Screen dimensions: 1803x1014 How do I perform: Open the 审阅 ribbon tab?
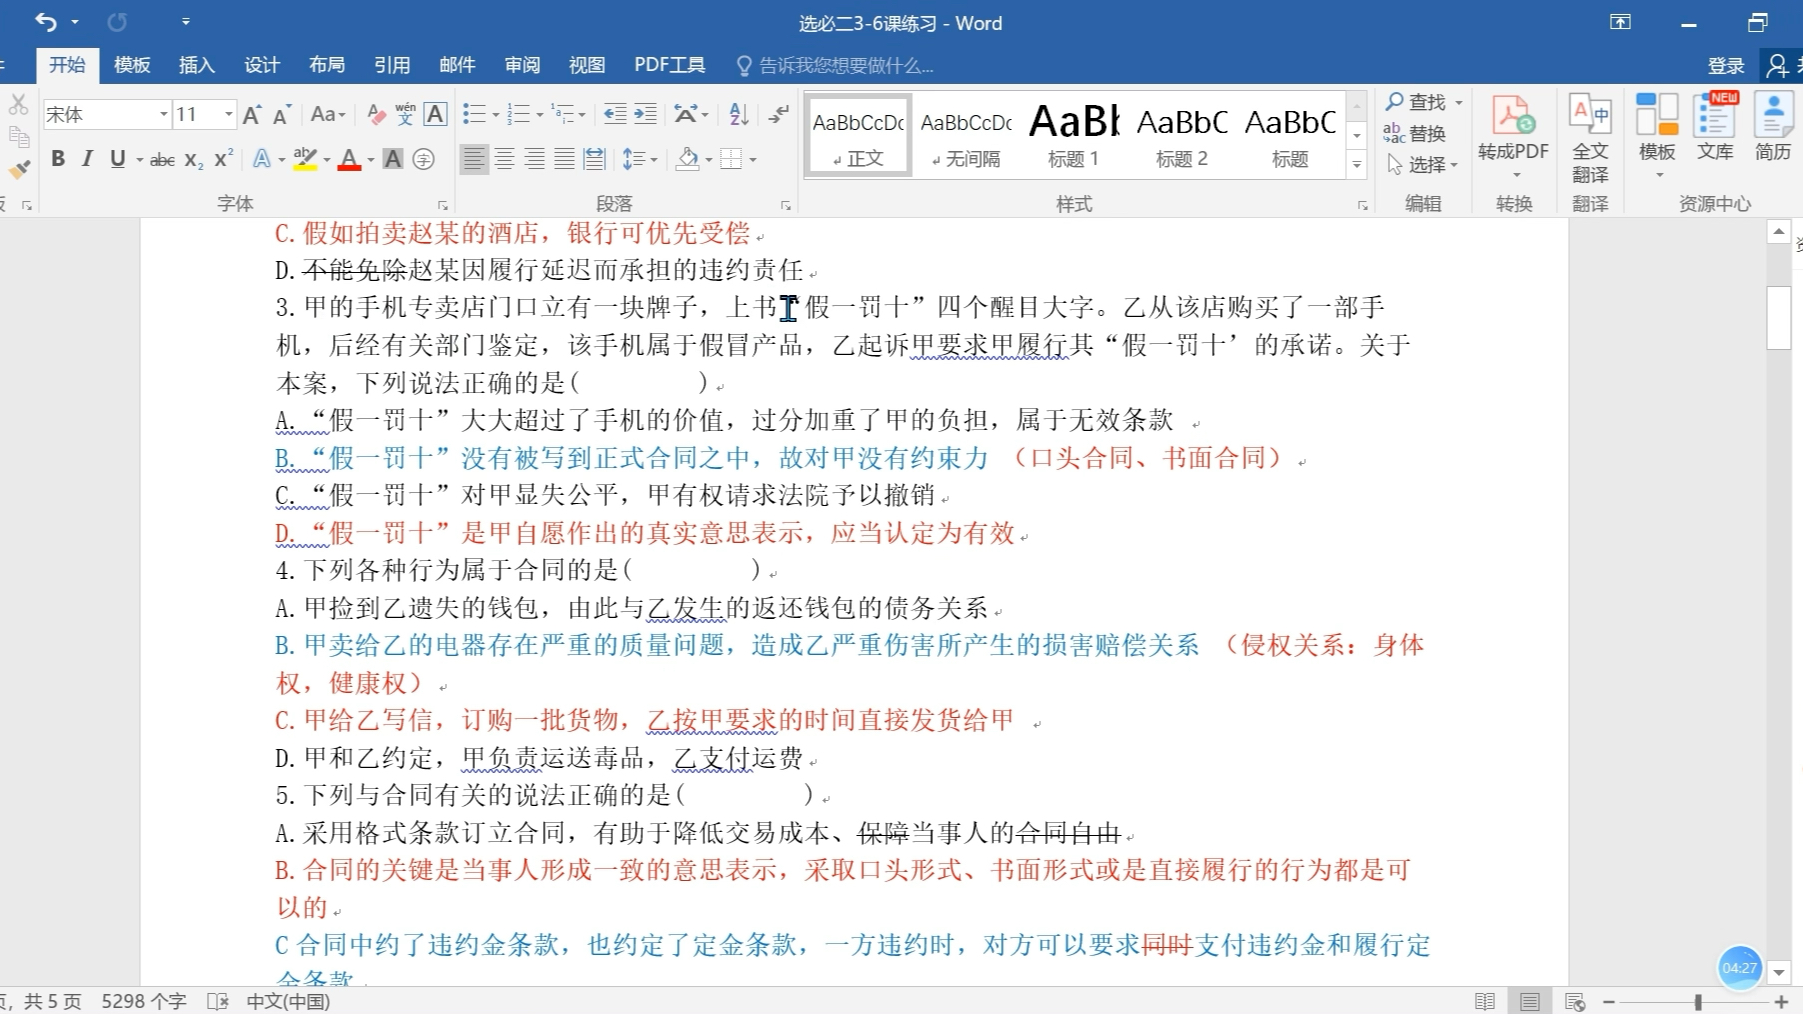click(522, 65)
